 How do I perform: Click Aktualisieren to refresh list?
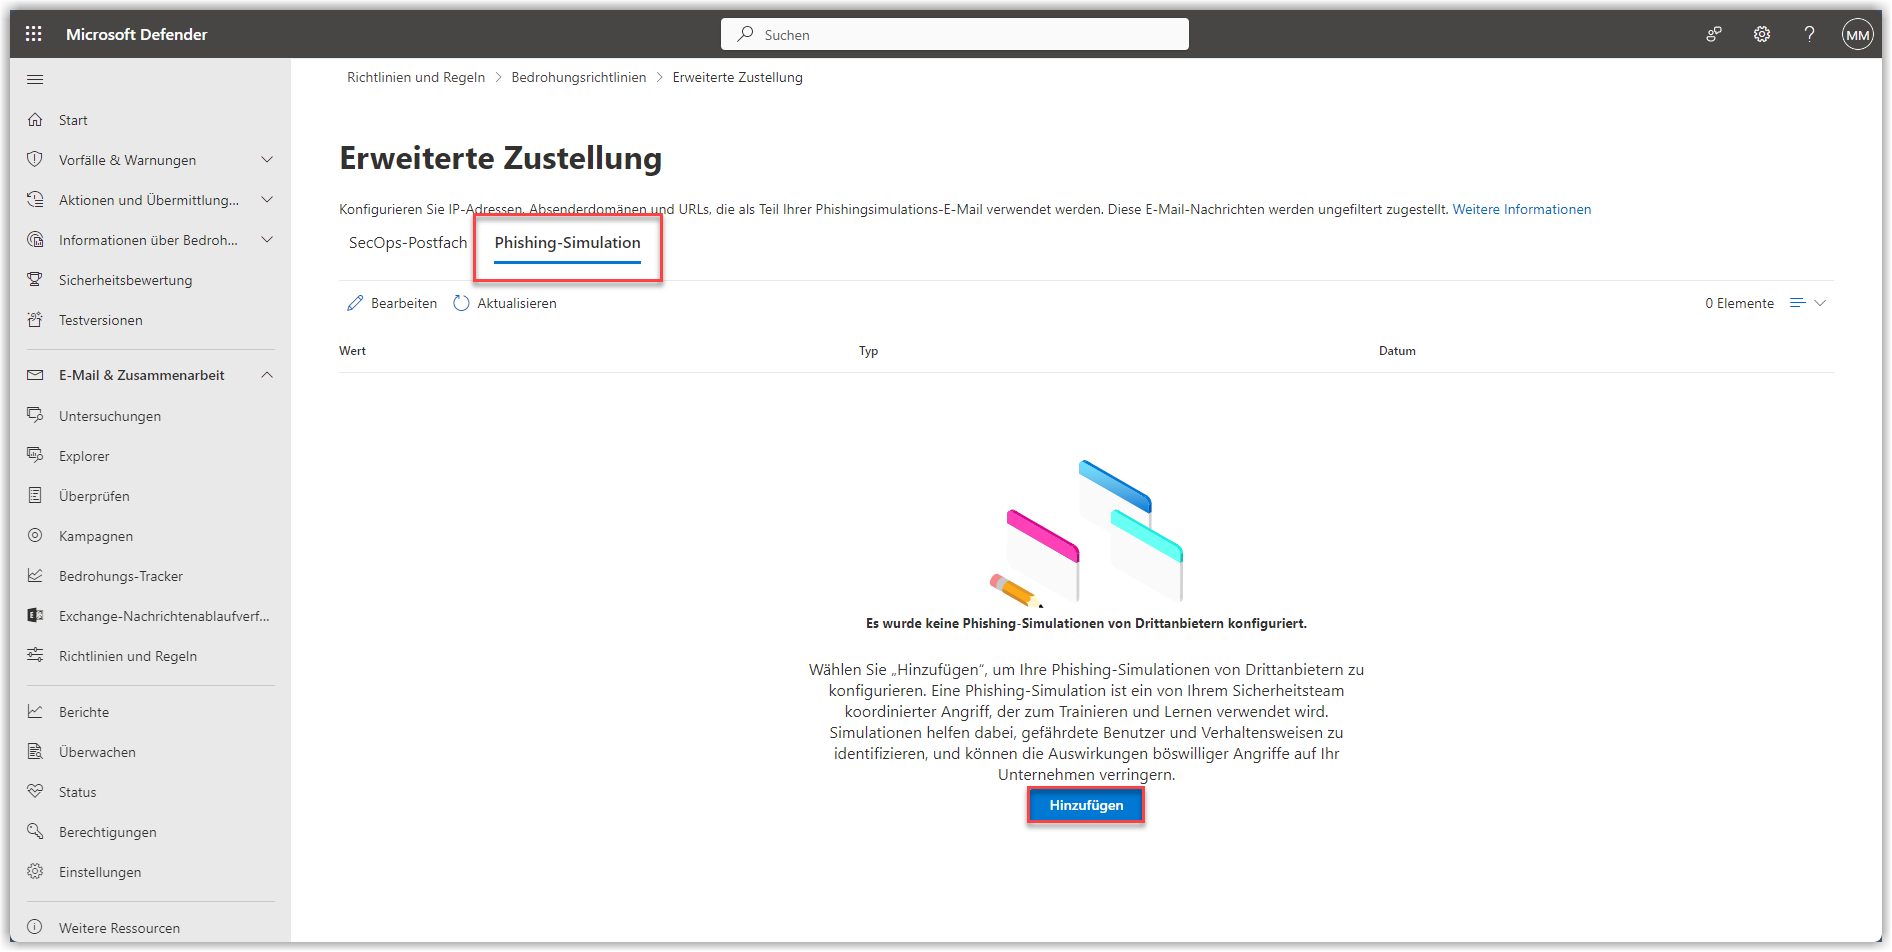pos(505,303)
